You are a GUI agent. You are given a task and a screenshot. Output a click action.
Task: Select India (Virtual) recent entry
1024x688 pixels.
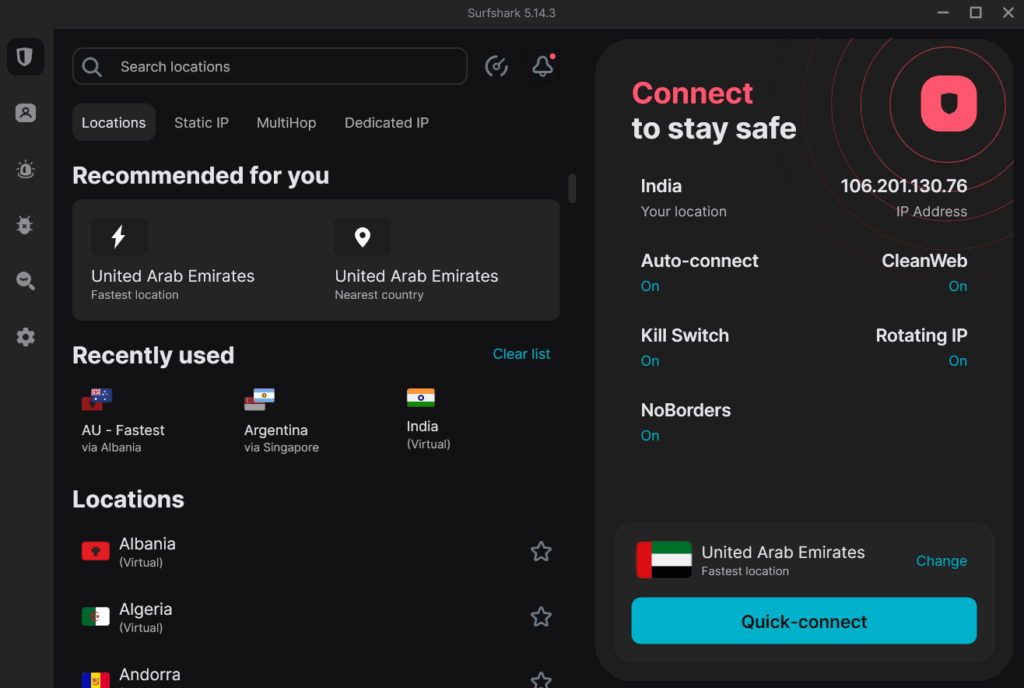coord(428,419)
